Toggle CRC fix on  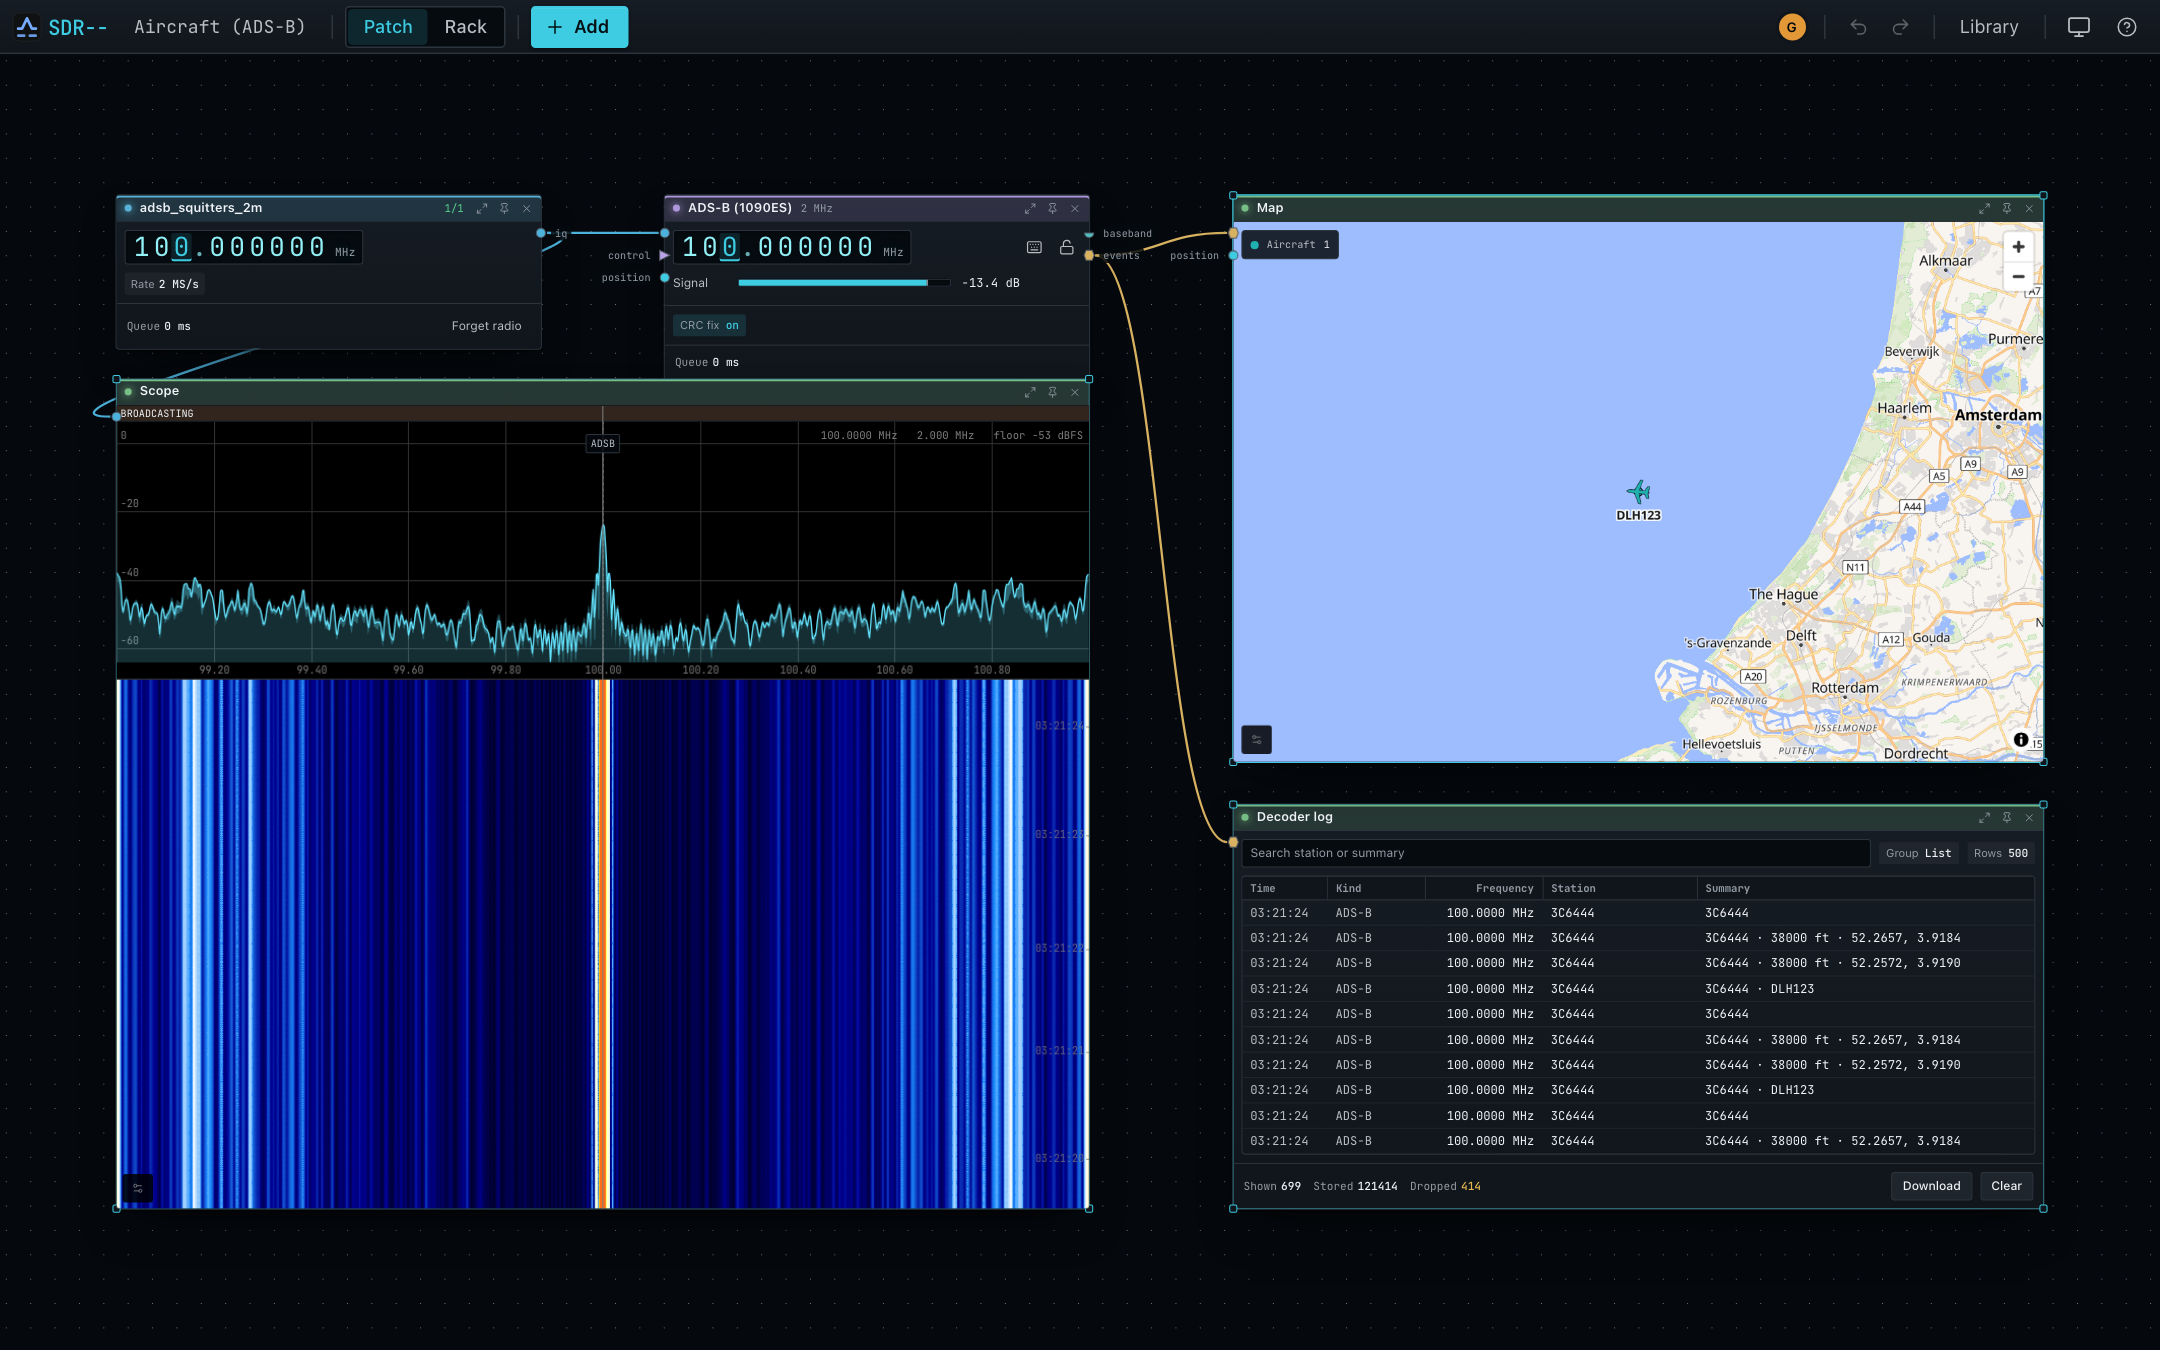pyautogui.click(x=709, y=325)
